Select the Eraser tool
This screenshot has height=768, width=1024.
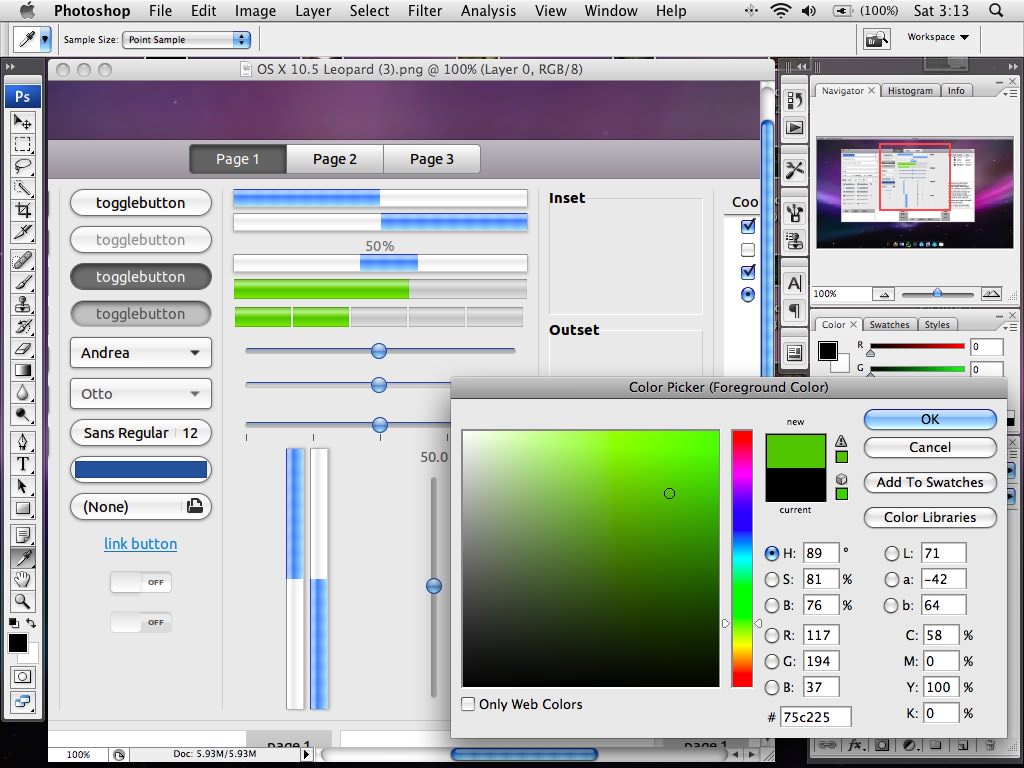23,349
